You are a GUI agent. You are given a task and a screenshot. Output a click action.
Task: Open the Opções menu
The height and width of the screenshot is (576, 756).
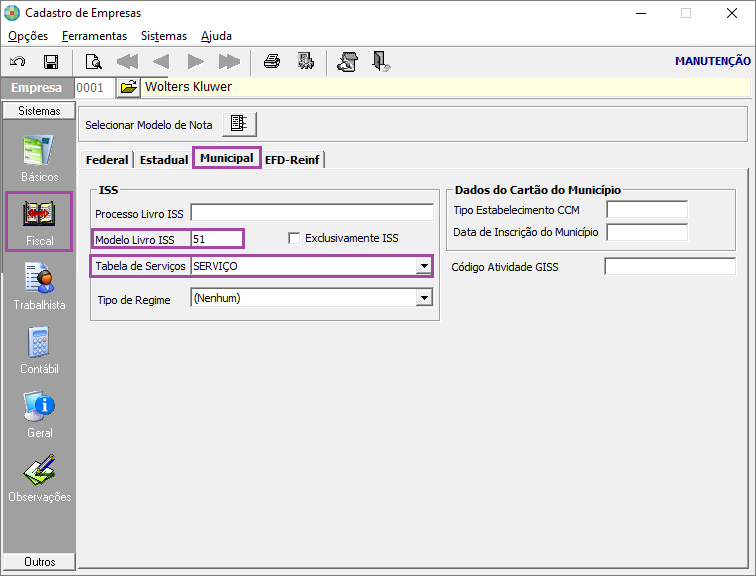[x=28, y=36]
